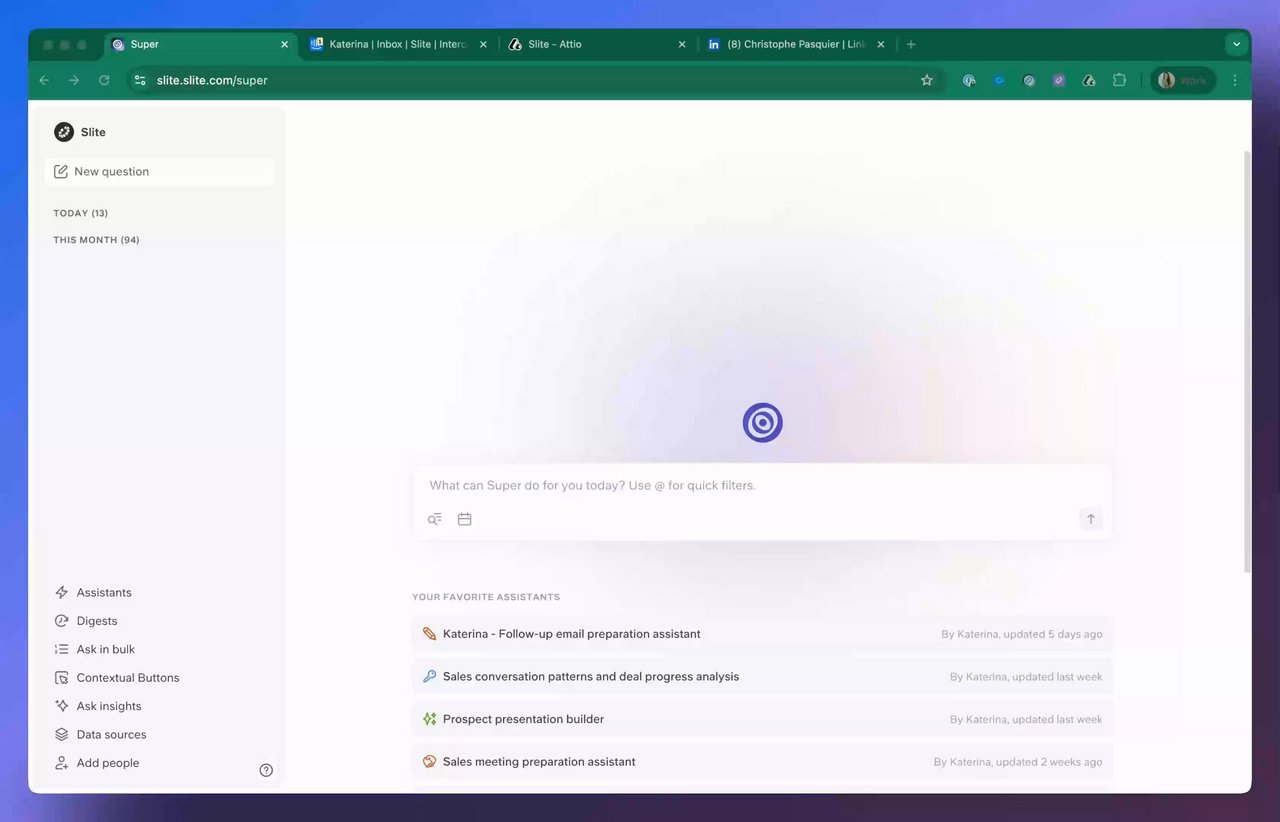1280x822 pixels.
Task: Click the Super target logo above input
Action: coord(762,423)
